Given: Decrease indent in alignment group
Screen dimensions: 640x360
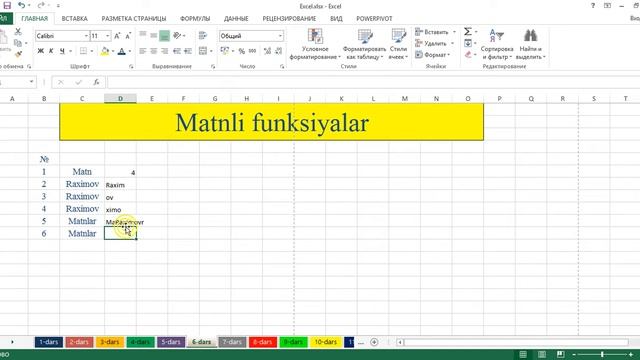Looking at the screenshot, I should [177, 51].
